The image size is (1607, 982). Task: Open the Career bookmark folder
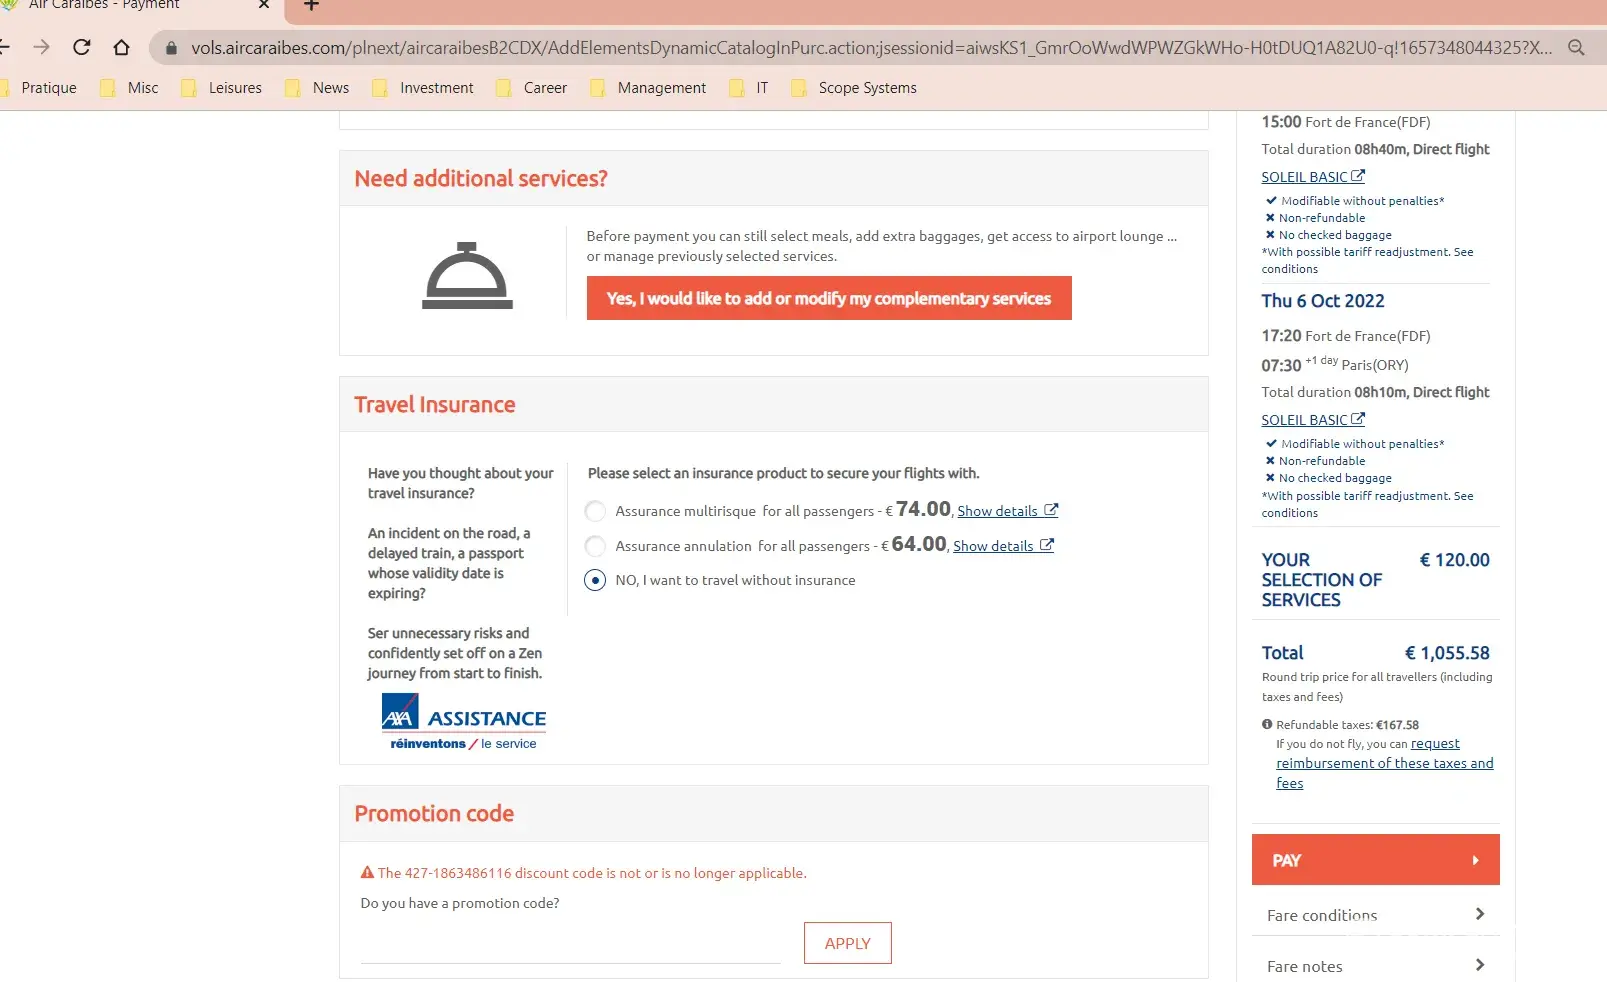(532, 88)
